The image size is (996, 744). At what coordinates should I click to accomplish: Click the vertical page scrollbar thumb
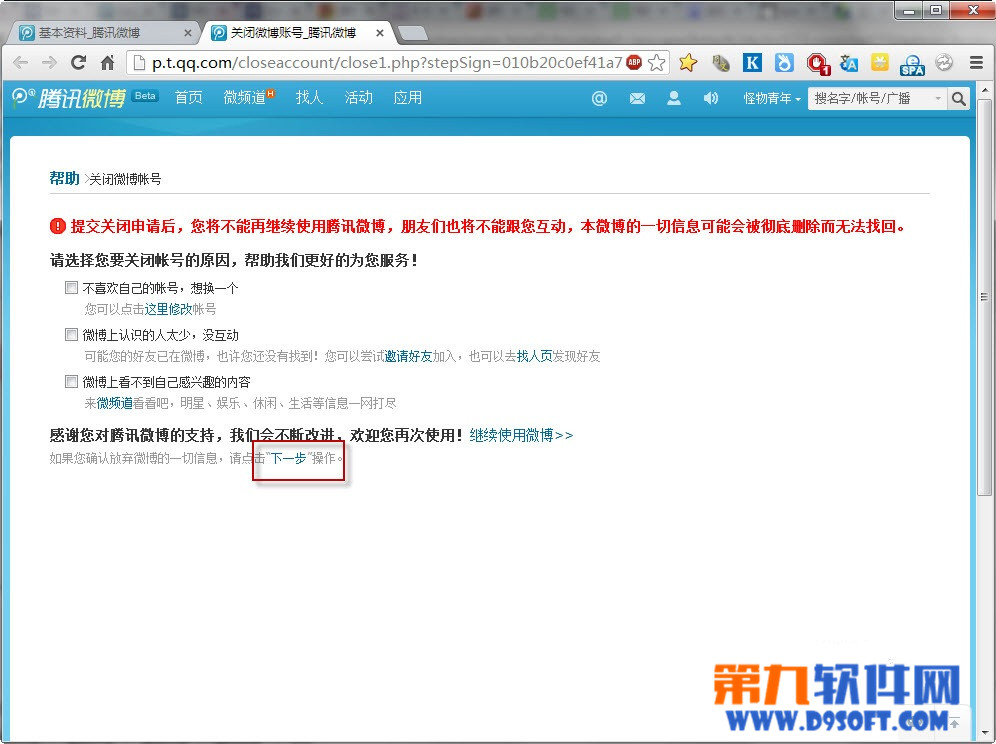pos(985,297)
